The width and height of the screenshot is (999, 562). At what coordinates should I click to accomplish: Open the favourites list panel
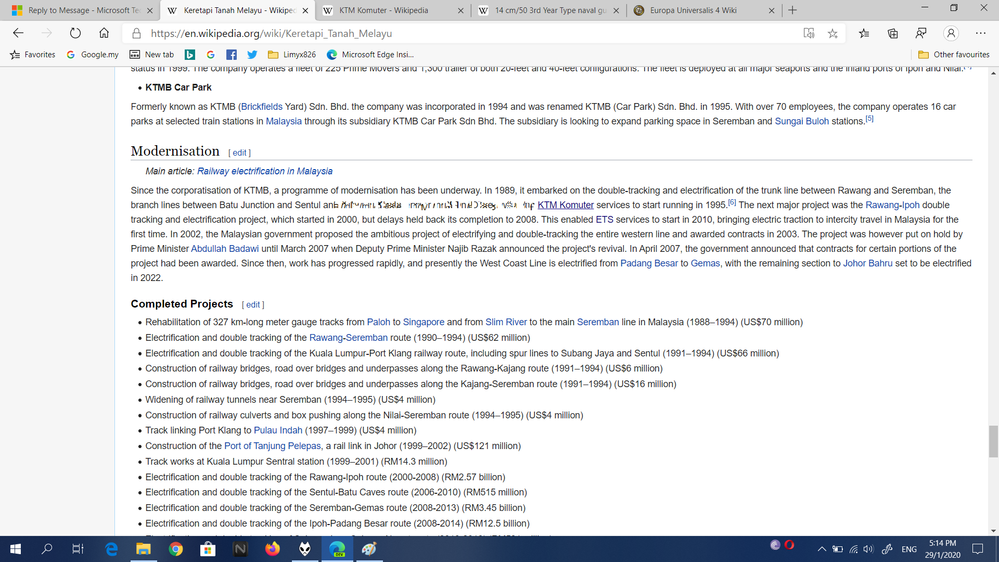tap(864, 33)
